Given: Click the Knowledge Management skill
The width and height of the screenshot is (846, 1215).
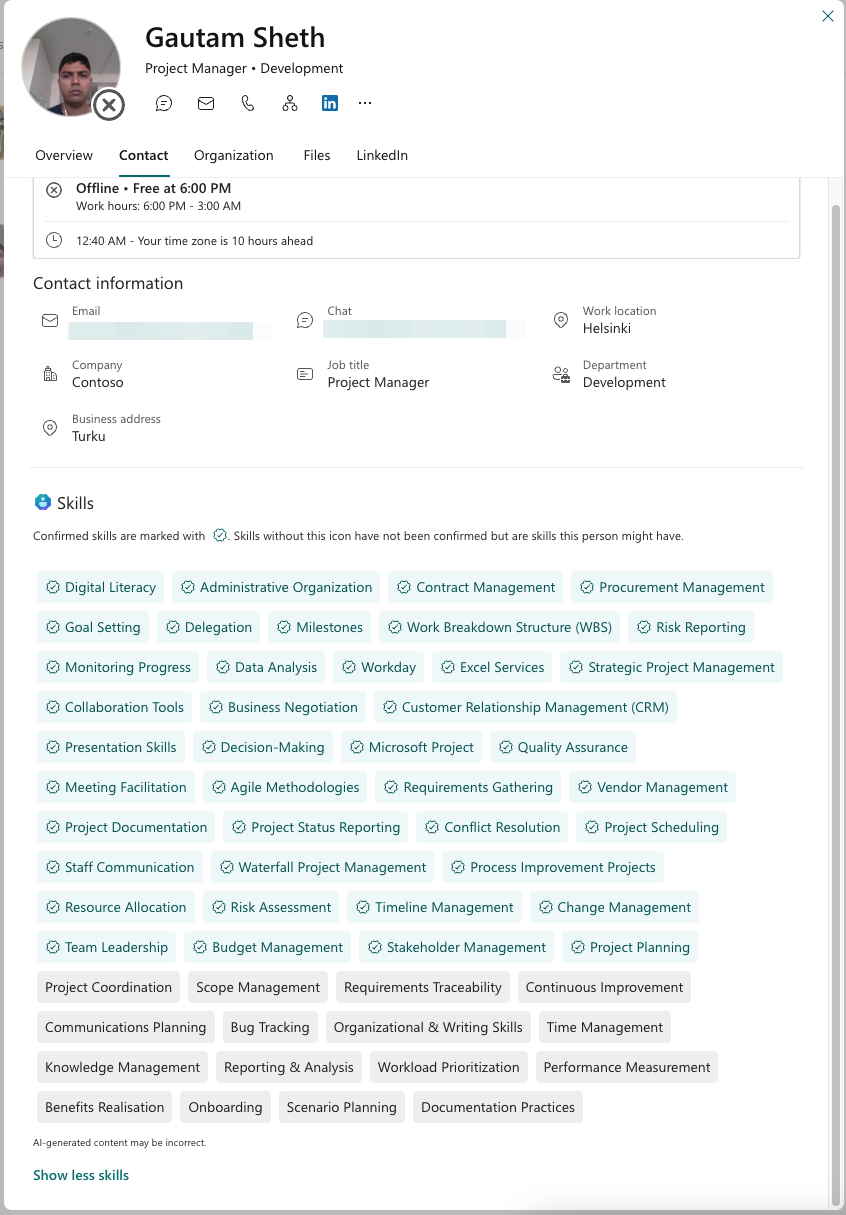Looking at the screenshot, I should tap(122, 1067).
